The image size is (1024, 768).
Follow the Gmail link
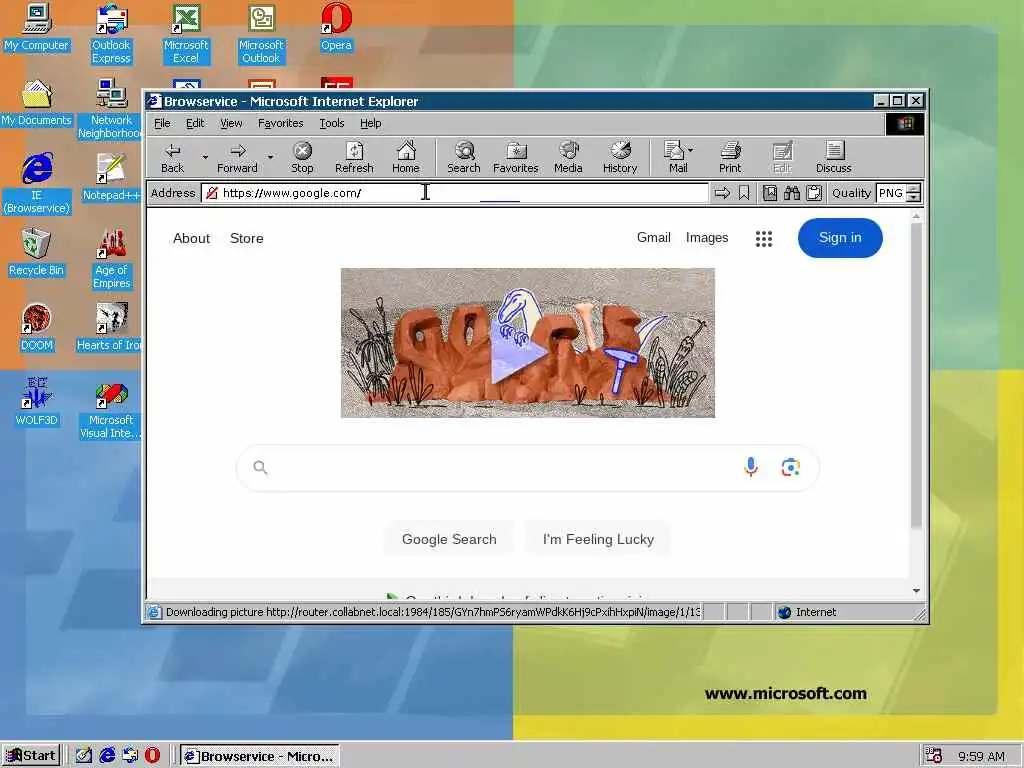click(x=654, y=238)
